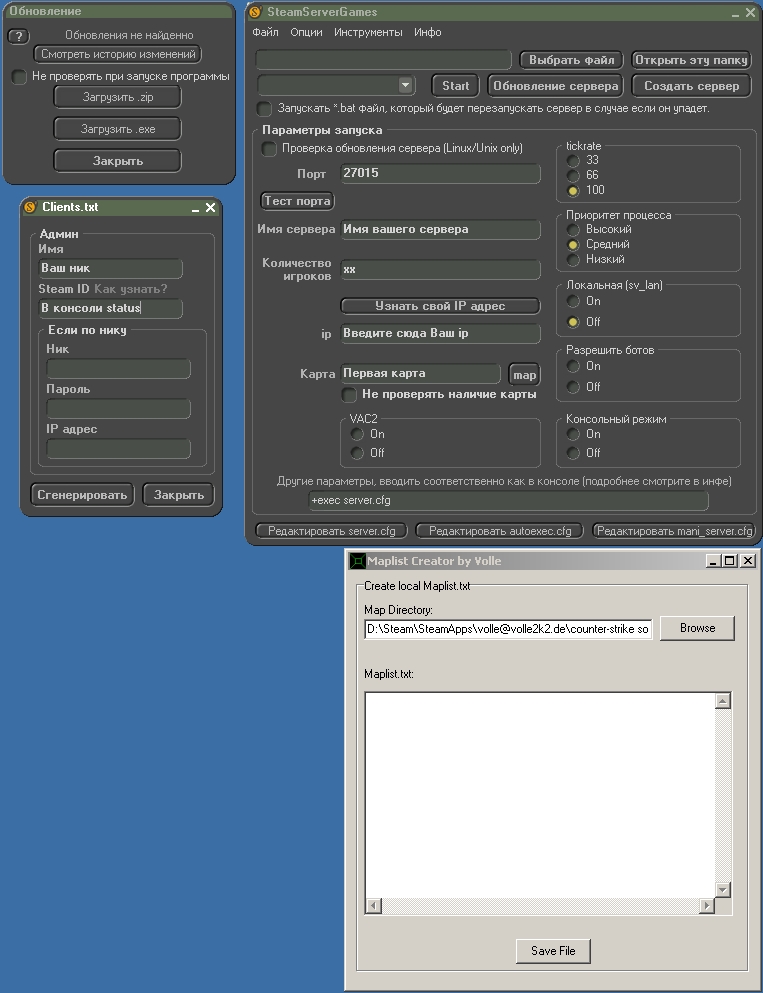Image resolution: width=763 pixels, height=993 pixels.
Task: Select Off under Консольный режим
Action: click(573, 453)
